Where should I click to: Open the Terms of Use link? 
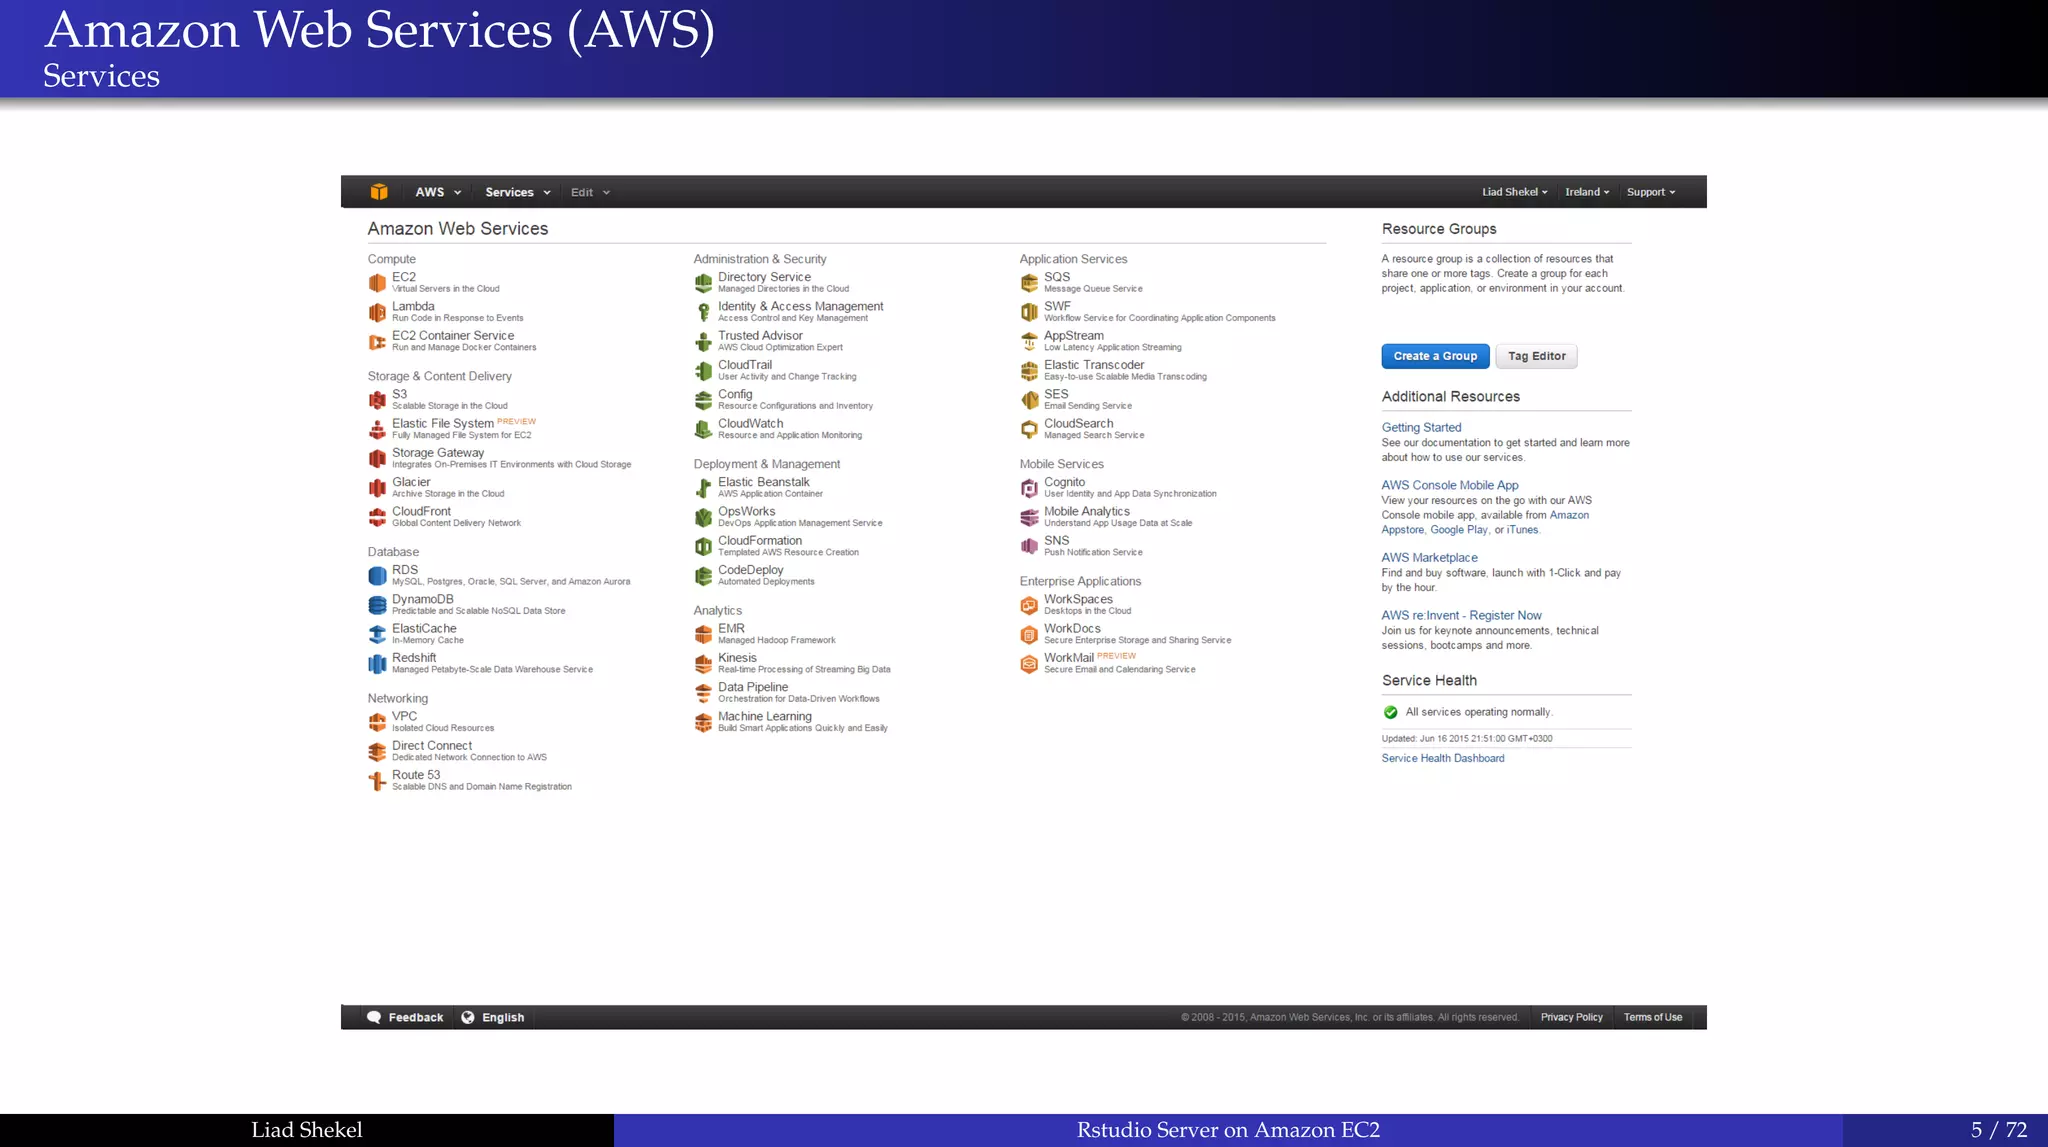[1653, 1017]
